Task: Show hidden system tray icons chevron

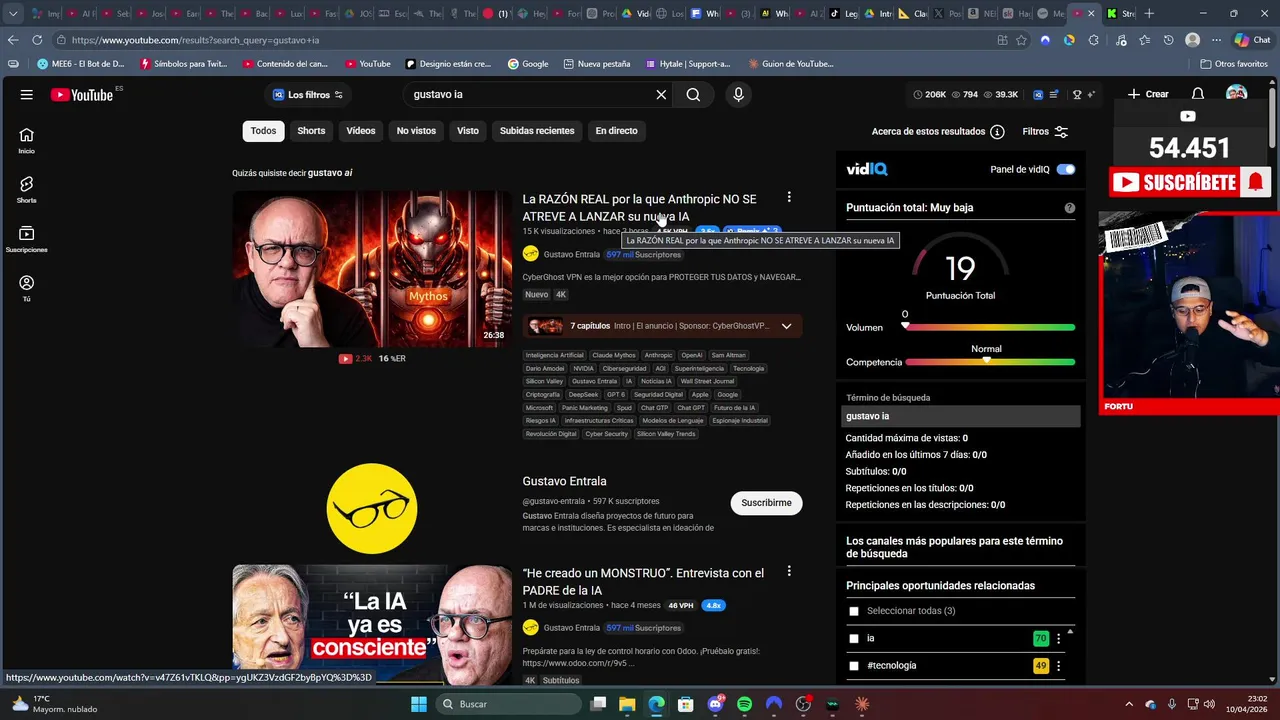Action: click(x=1129, y=704)
